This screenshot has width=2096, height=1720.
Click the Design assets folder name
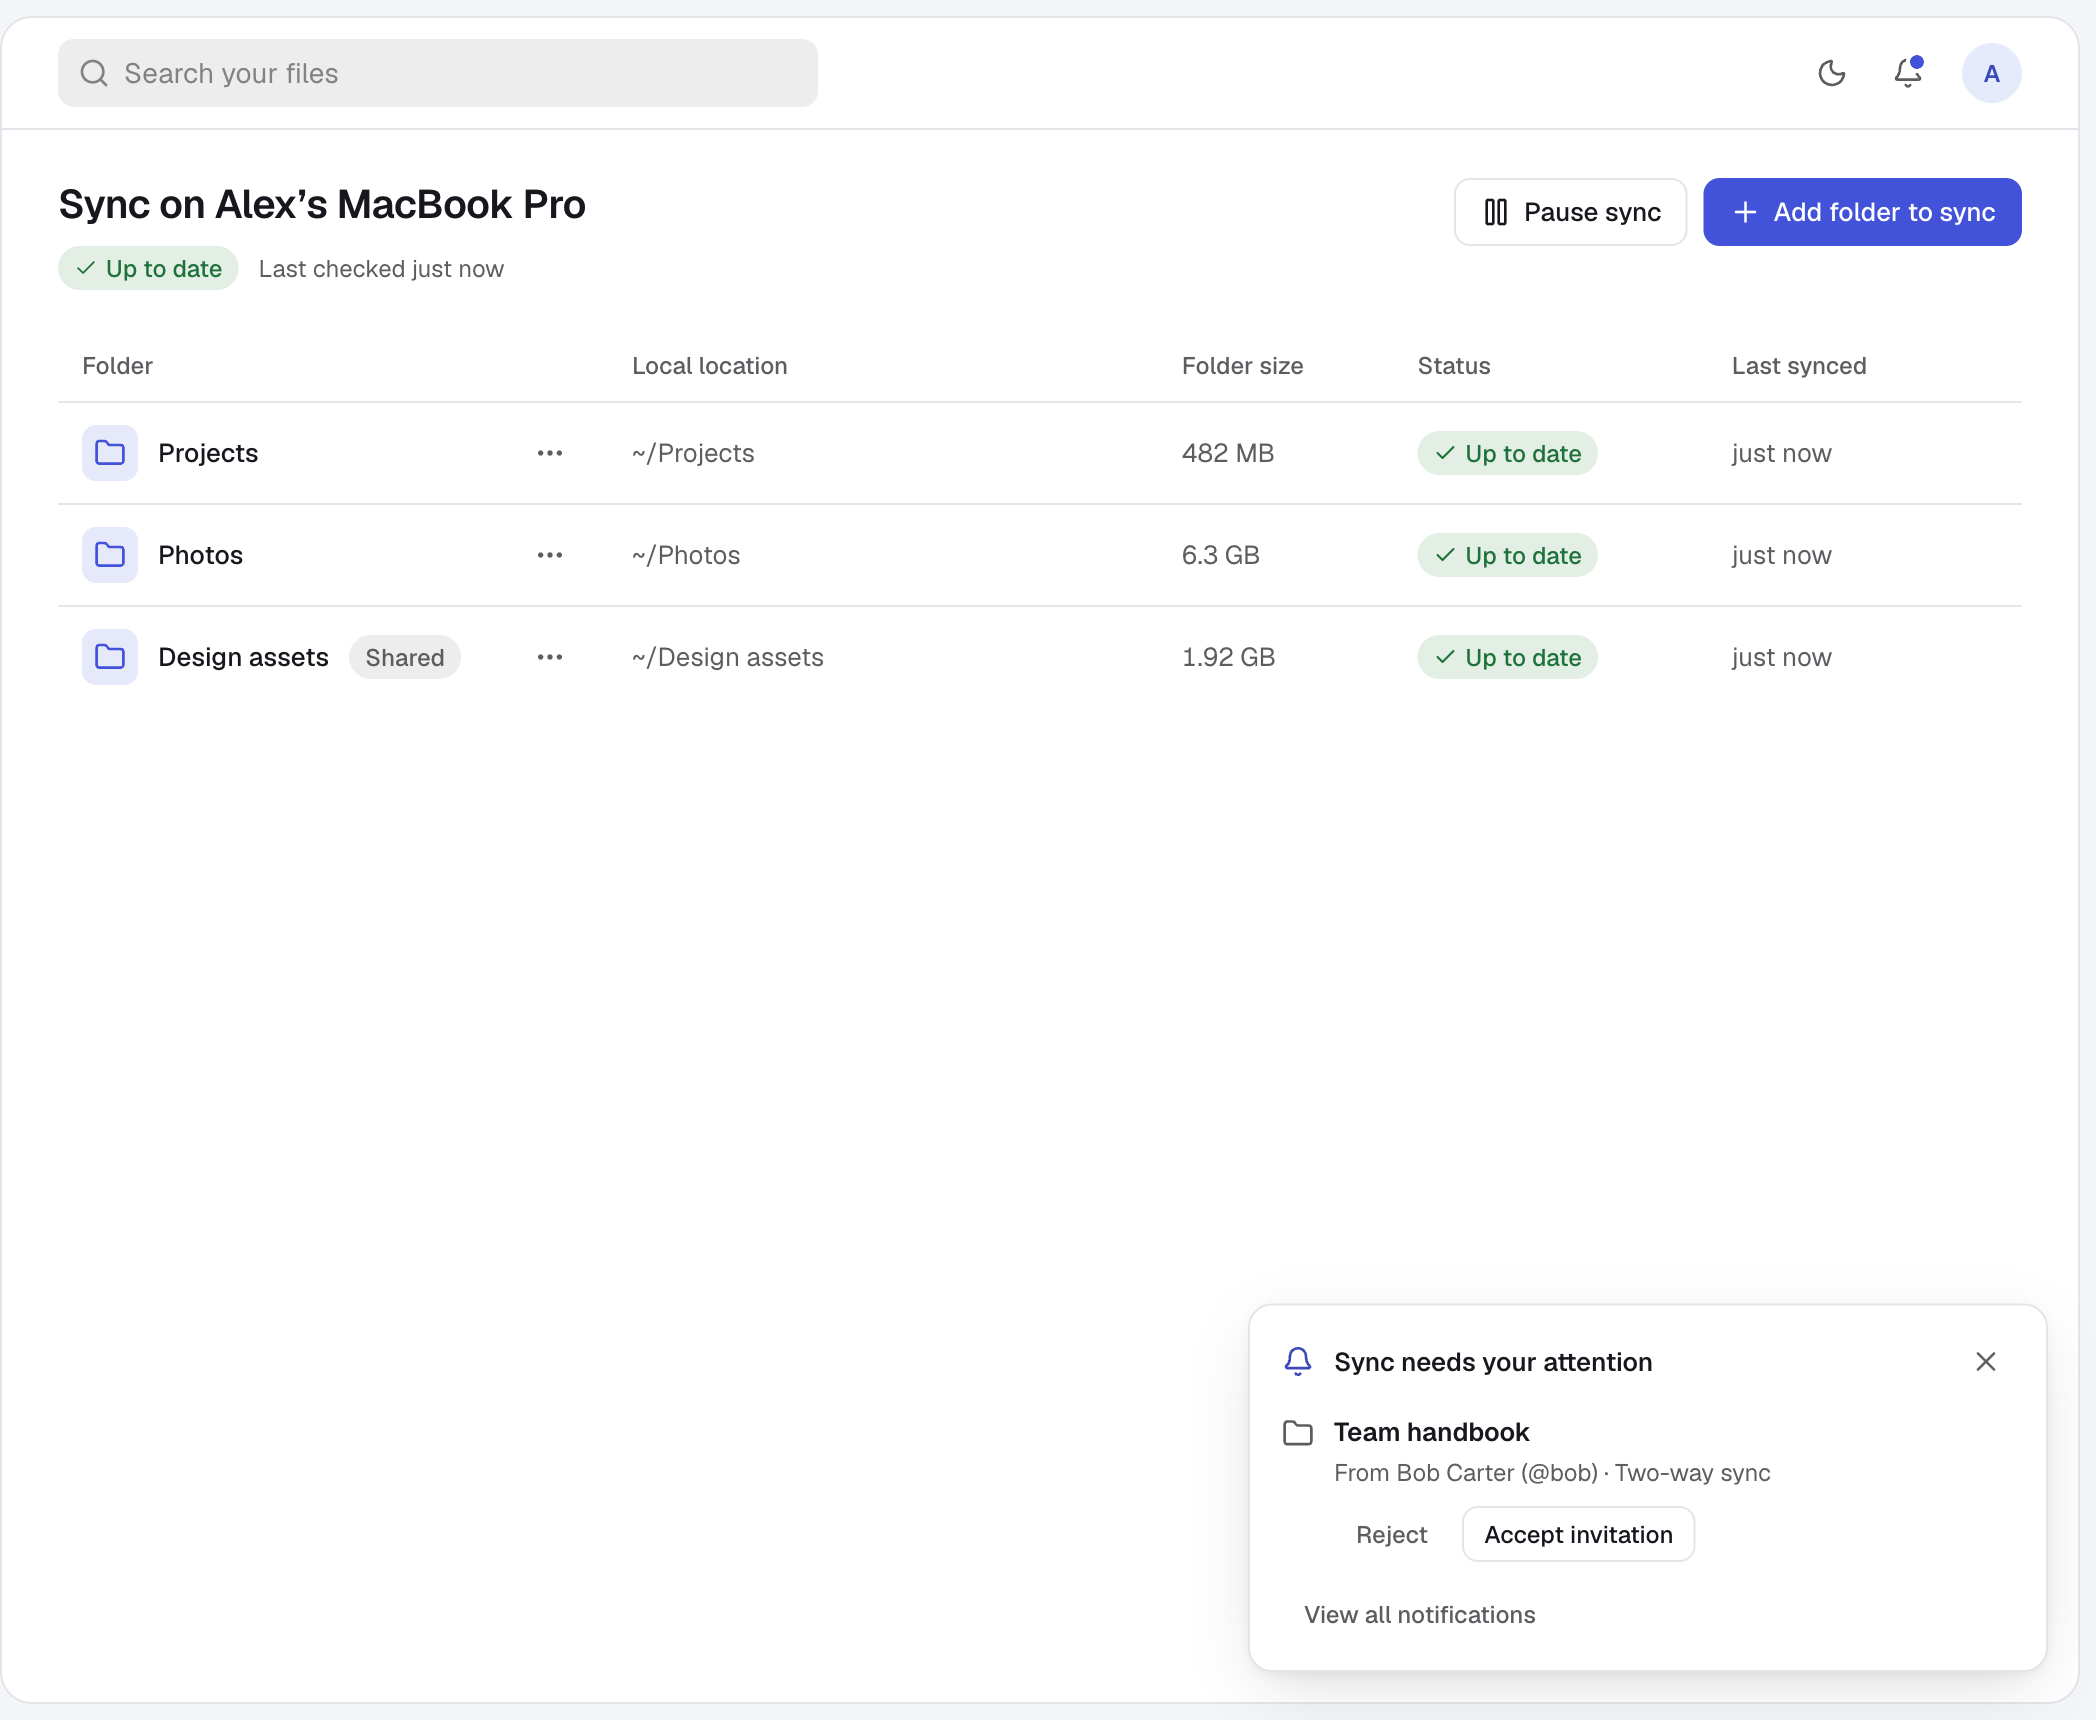(x=243, y=657)
